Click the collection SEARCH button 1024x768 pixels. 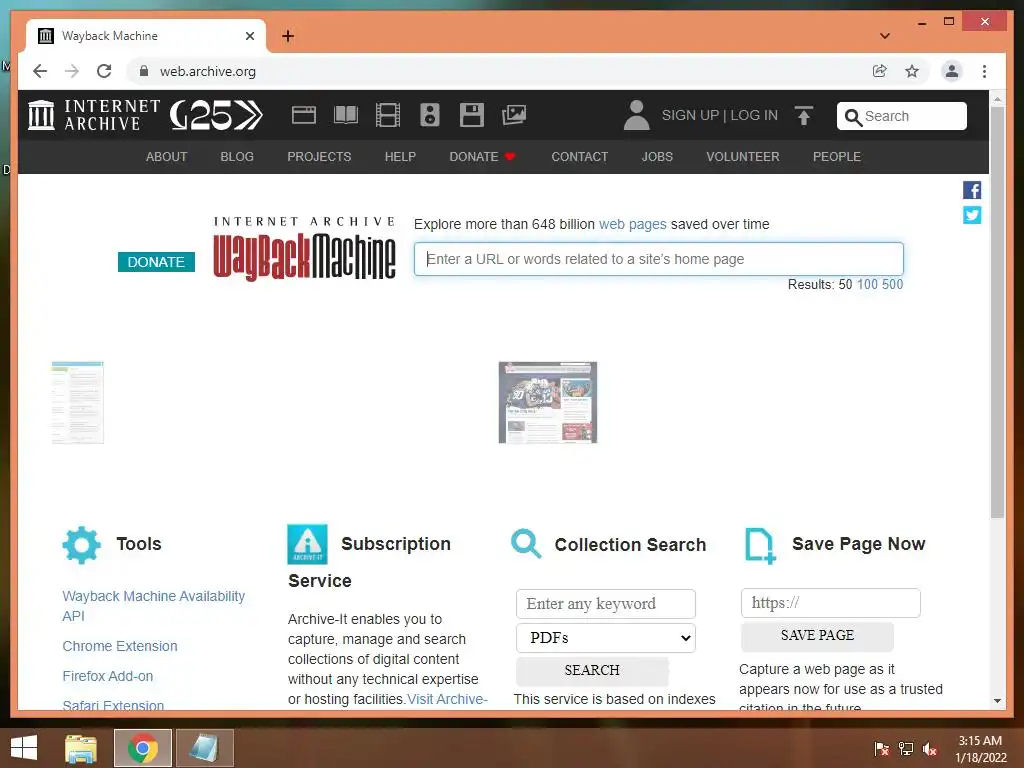[592, 671]
